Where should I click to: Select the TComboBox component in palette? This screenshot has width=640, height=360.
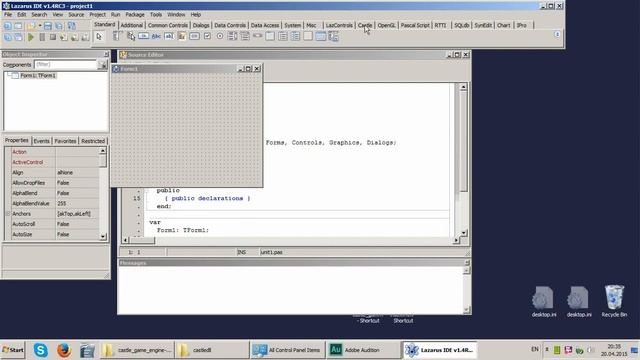[245, 36]
